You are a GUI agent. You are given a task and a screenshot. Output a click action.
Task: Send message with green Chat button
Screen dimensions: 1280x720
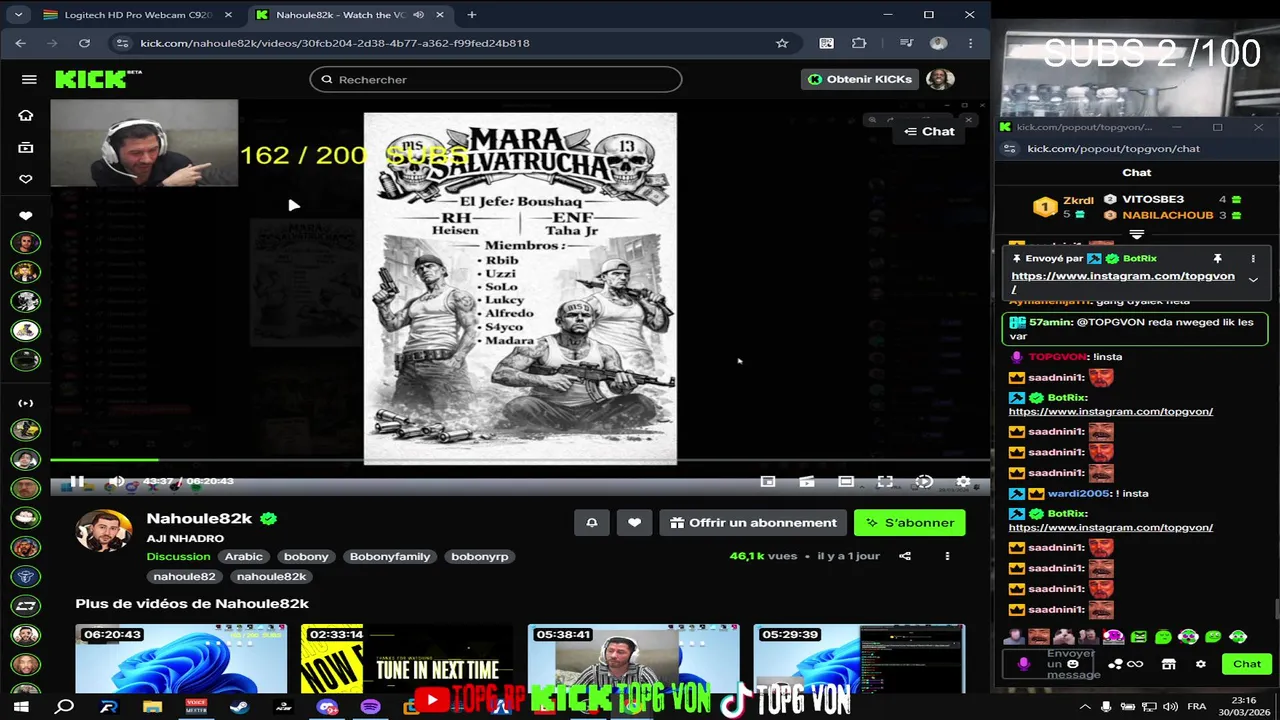(1246, 664)
